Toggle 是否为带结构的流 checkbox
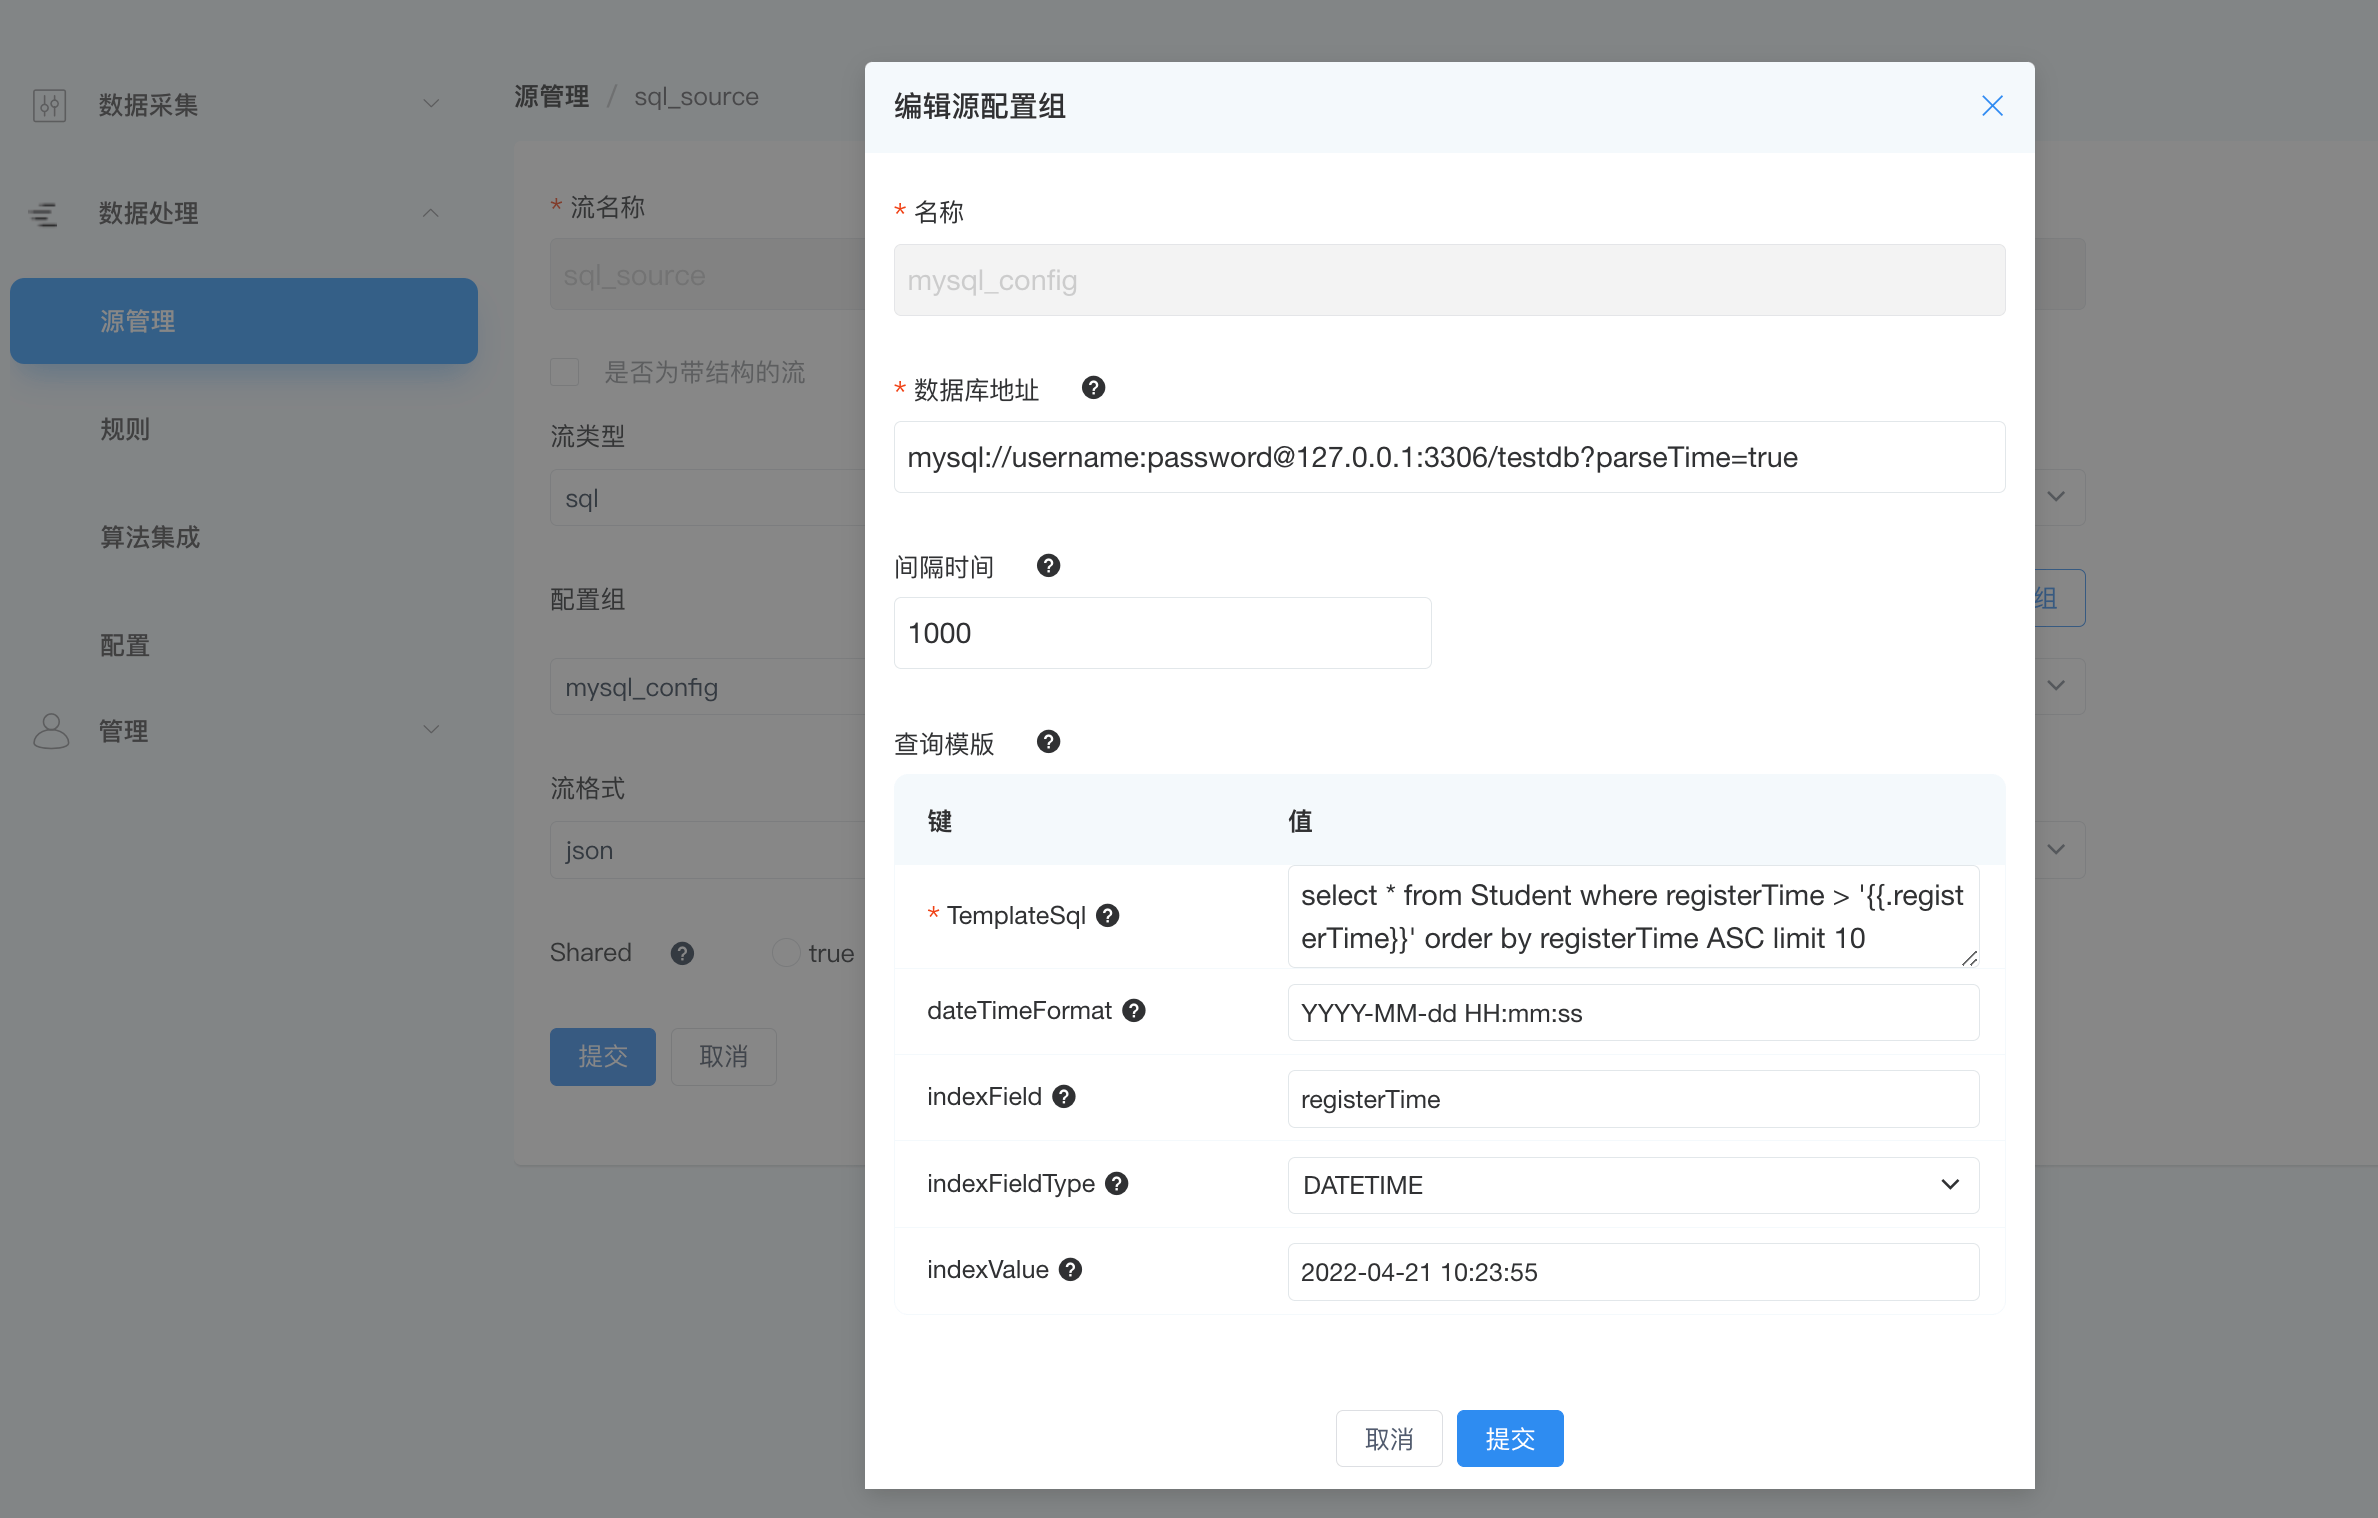The image size is (2378, 1518). (x=565, y=372)
